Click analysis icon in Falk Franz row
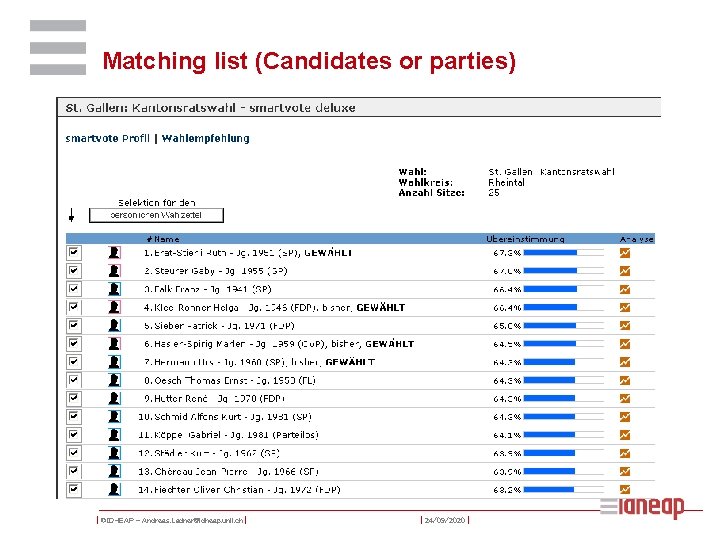 (x=625, y=289)
